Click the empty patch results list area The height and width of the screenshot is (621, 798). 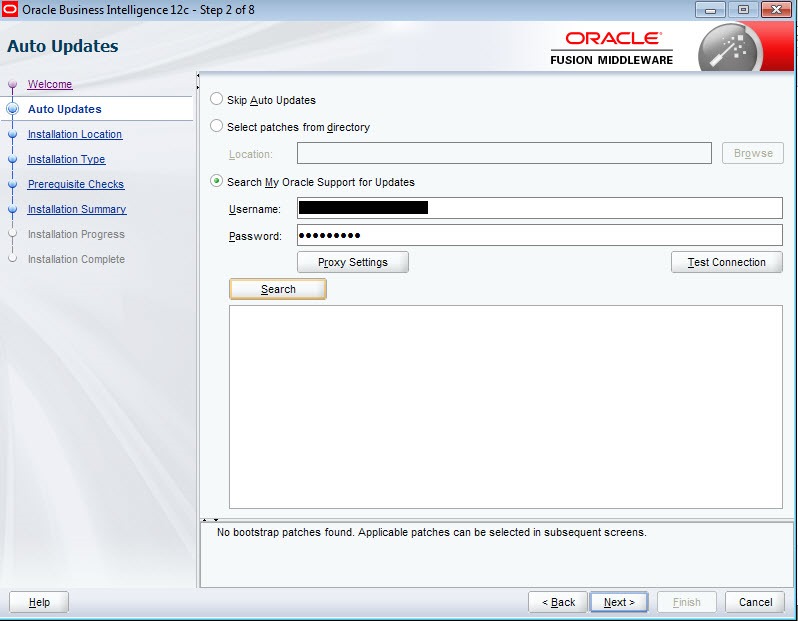click(x=505, y=407)
